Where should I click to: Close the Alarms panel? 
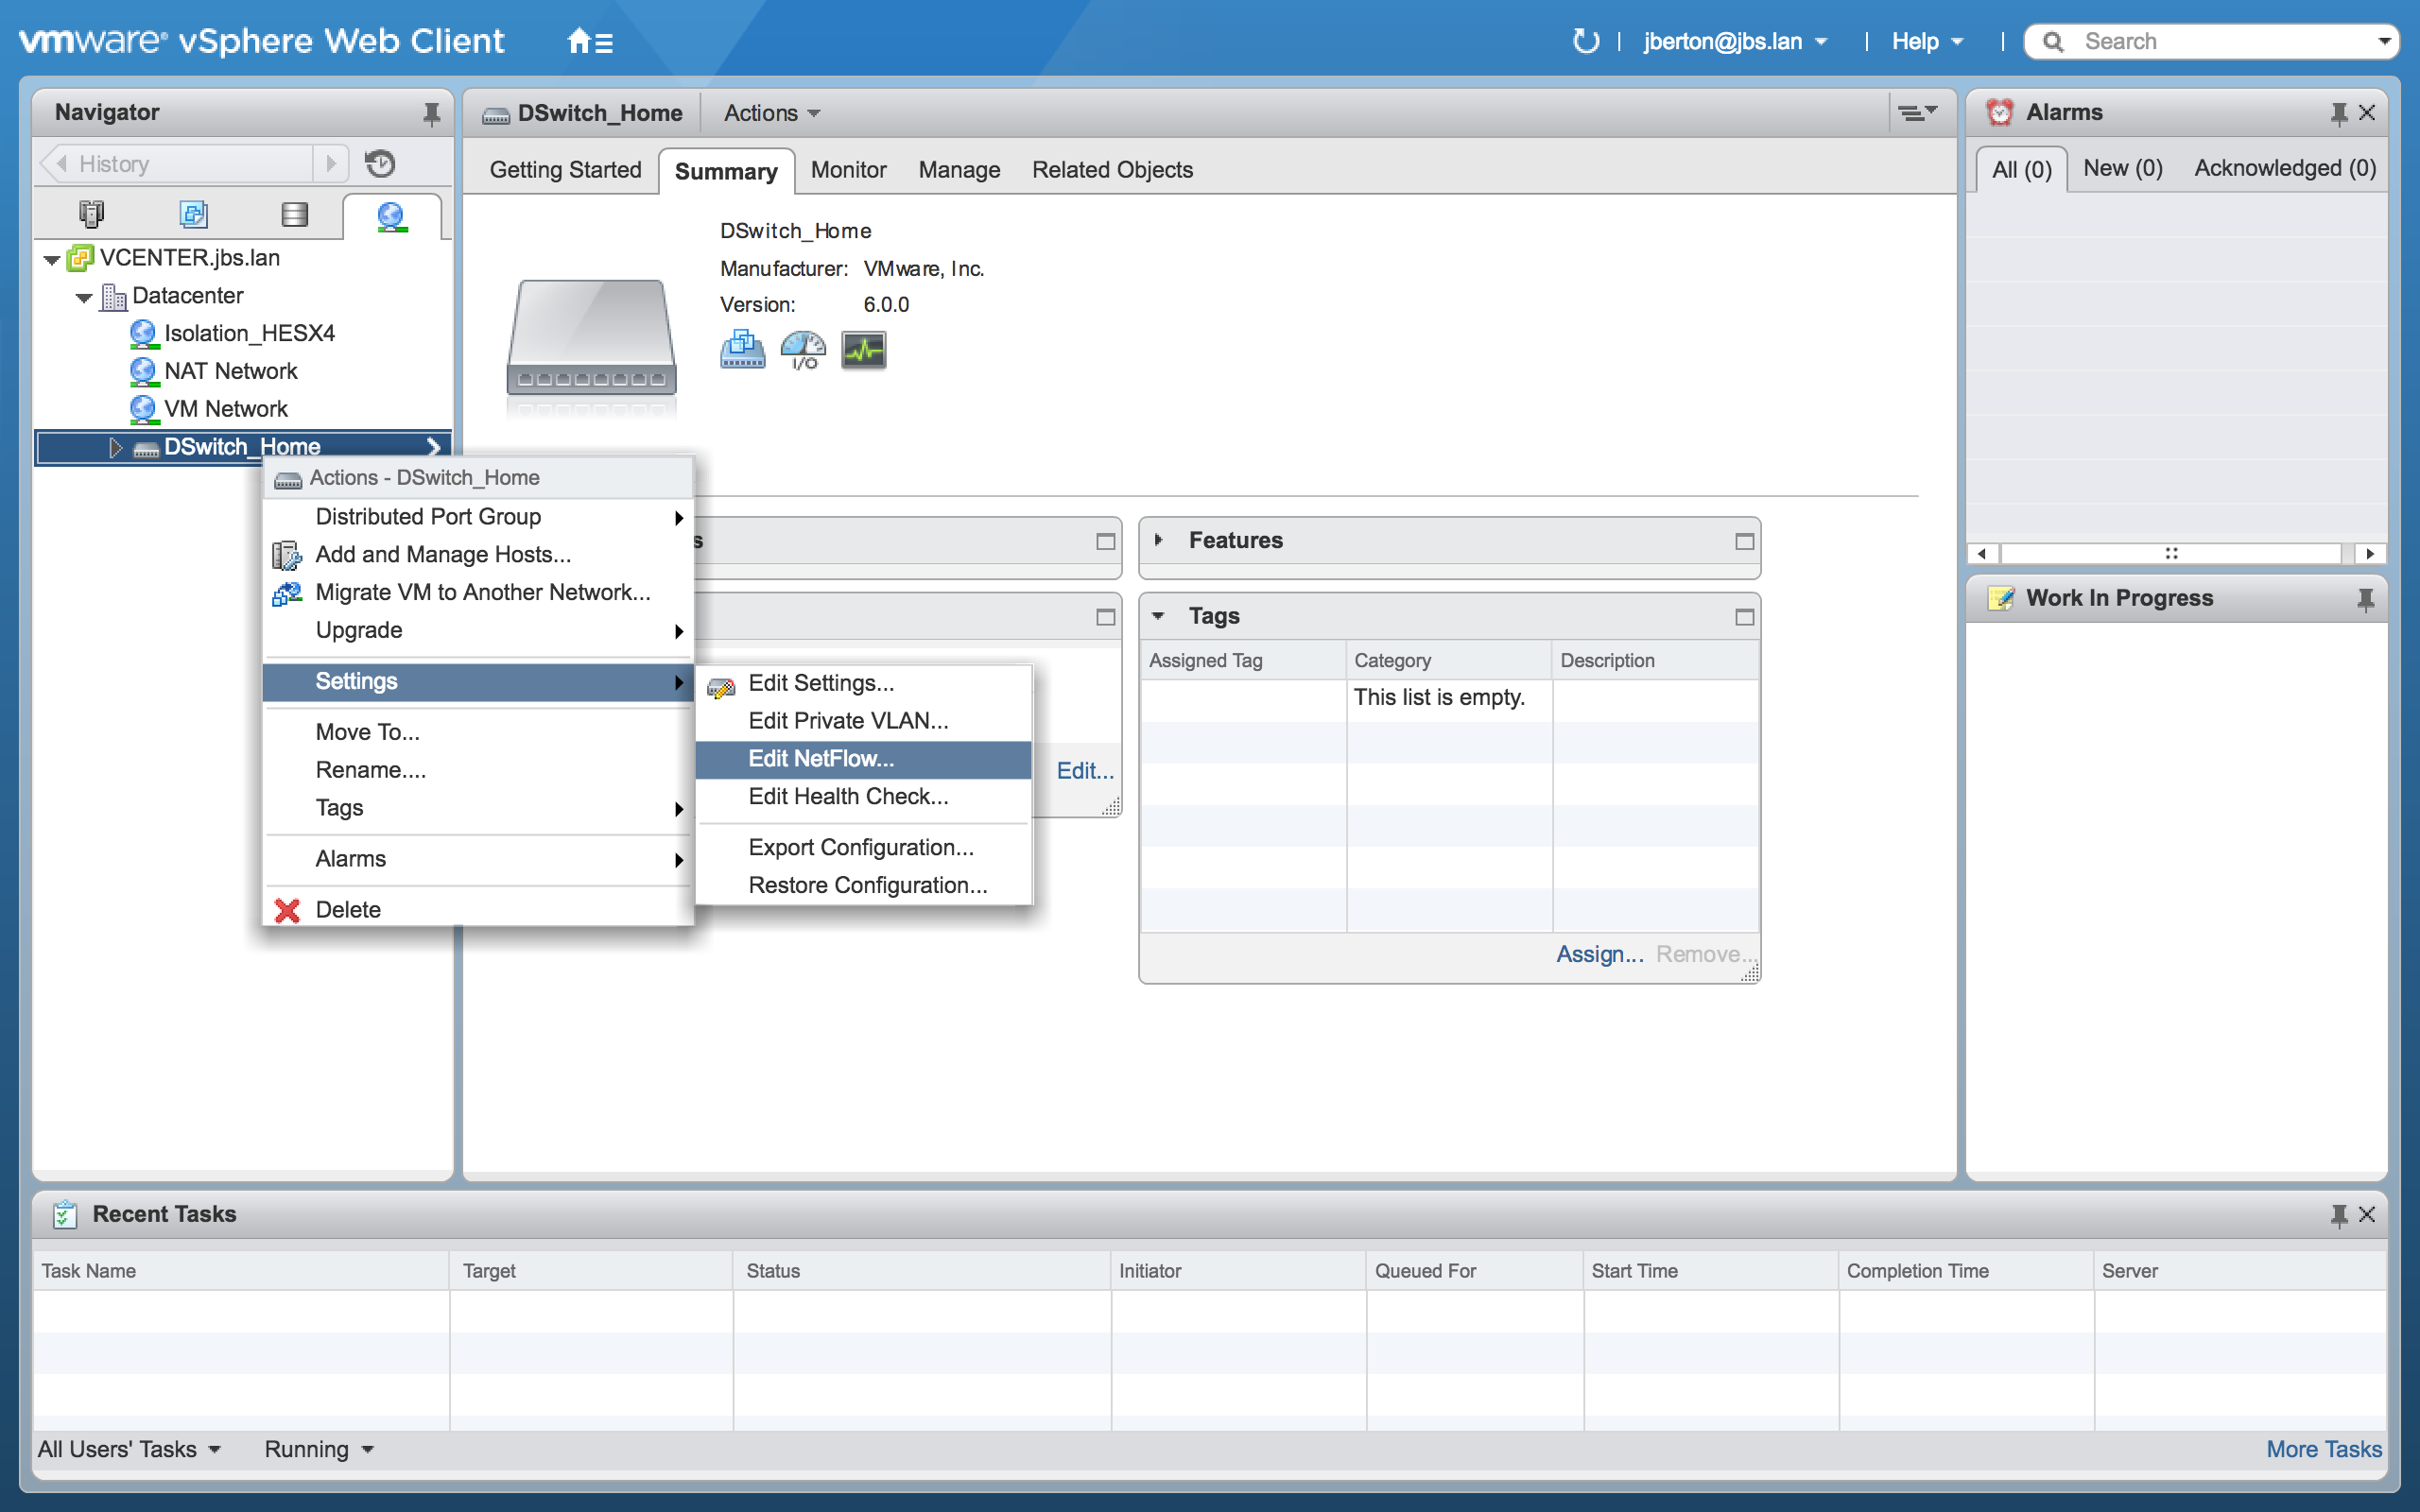2366,113
